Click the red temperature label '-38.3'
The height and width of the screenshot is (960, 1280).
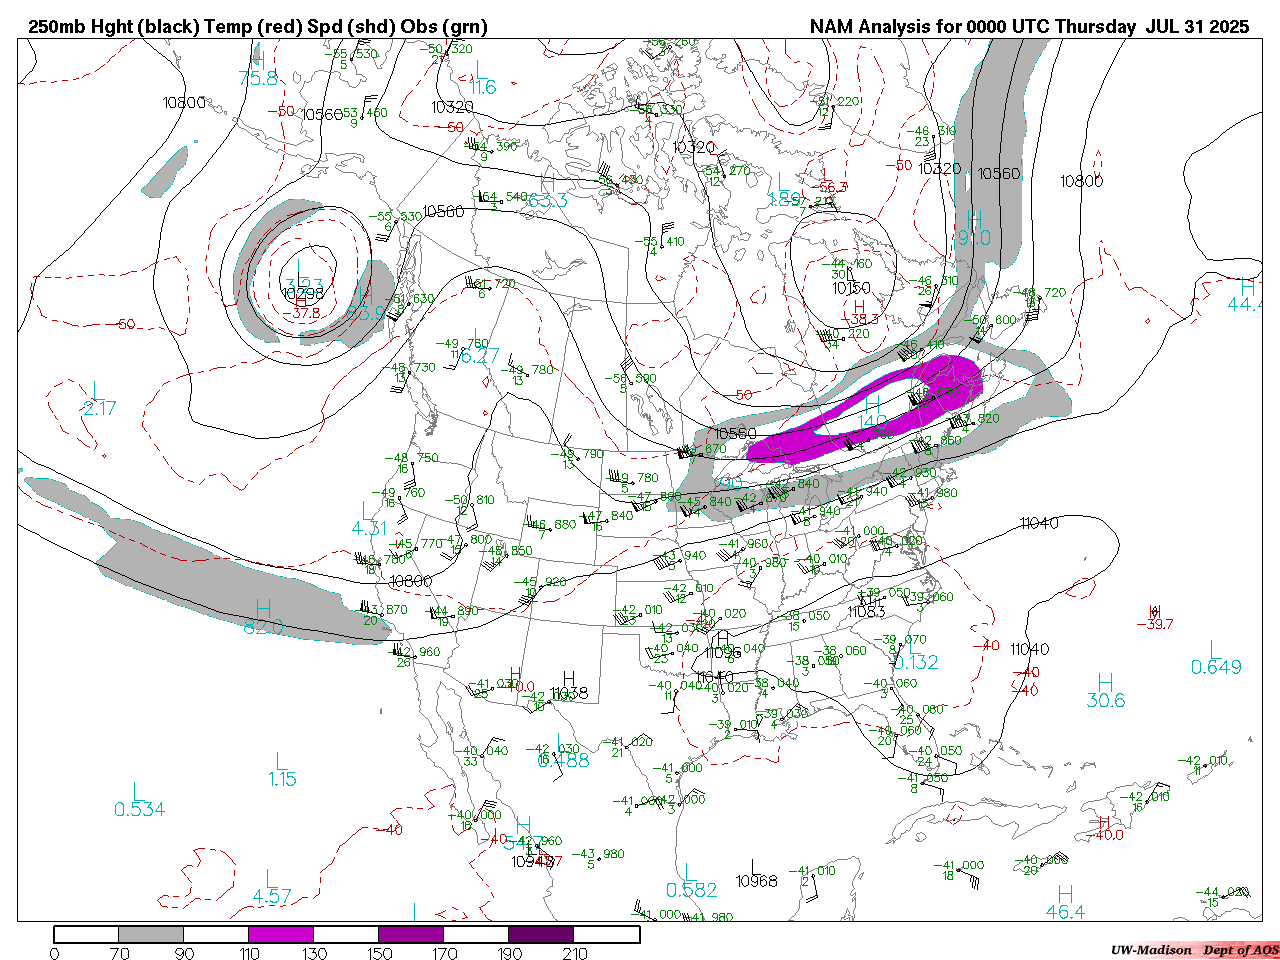click(x=859, y=320)
